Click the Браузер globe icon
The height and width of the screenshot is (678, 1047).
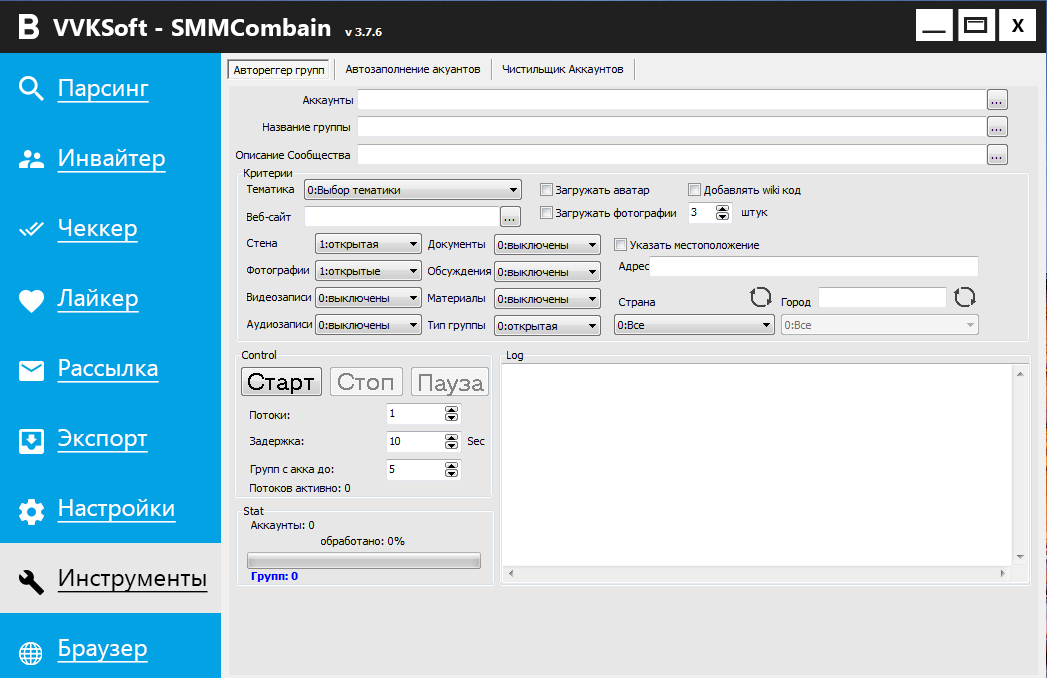click(31, 653)
